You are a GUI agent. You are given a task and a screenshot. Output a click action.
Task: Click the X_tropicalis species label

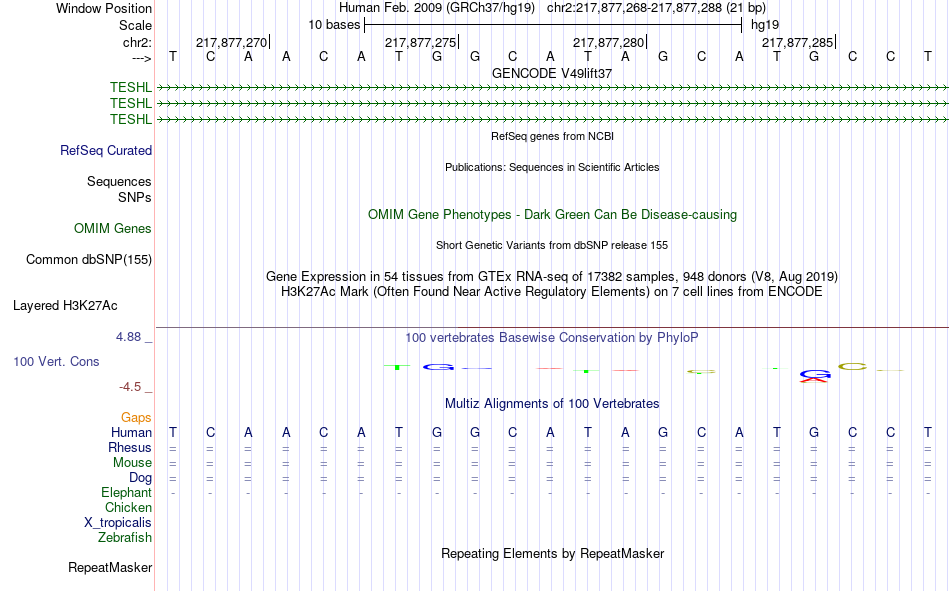(118, 523)
